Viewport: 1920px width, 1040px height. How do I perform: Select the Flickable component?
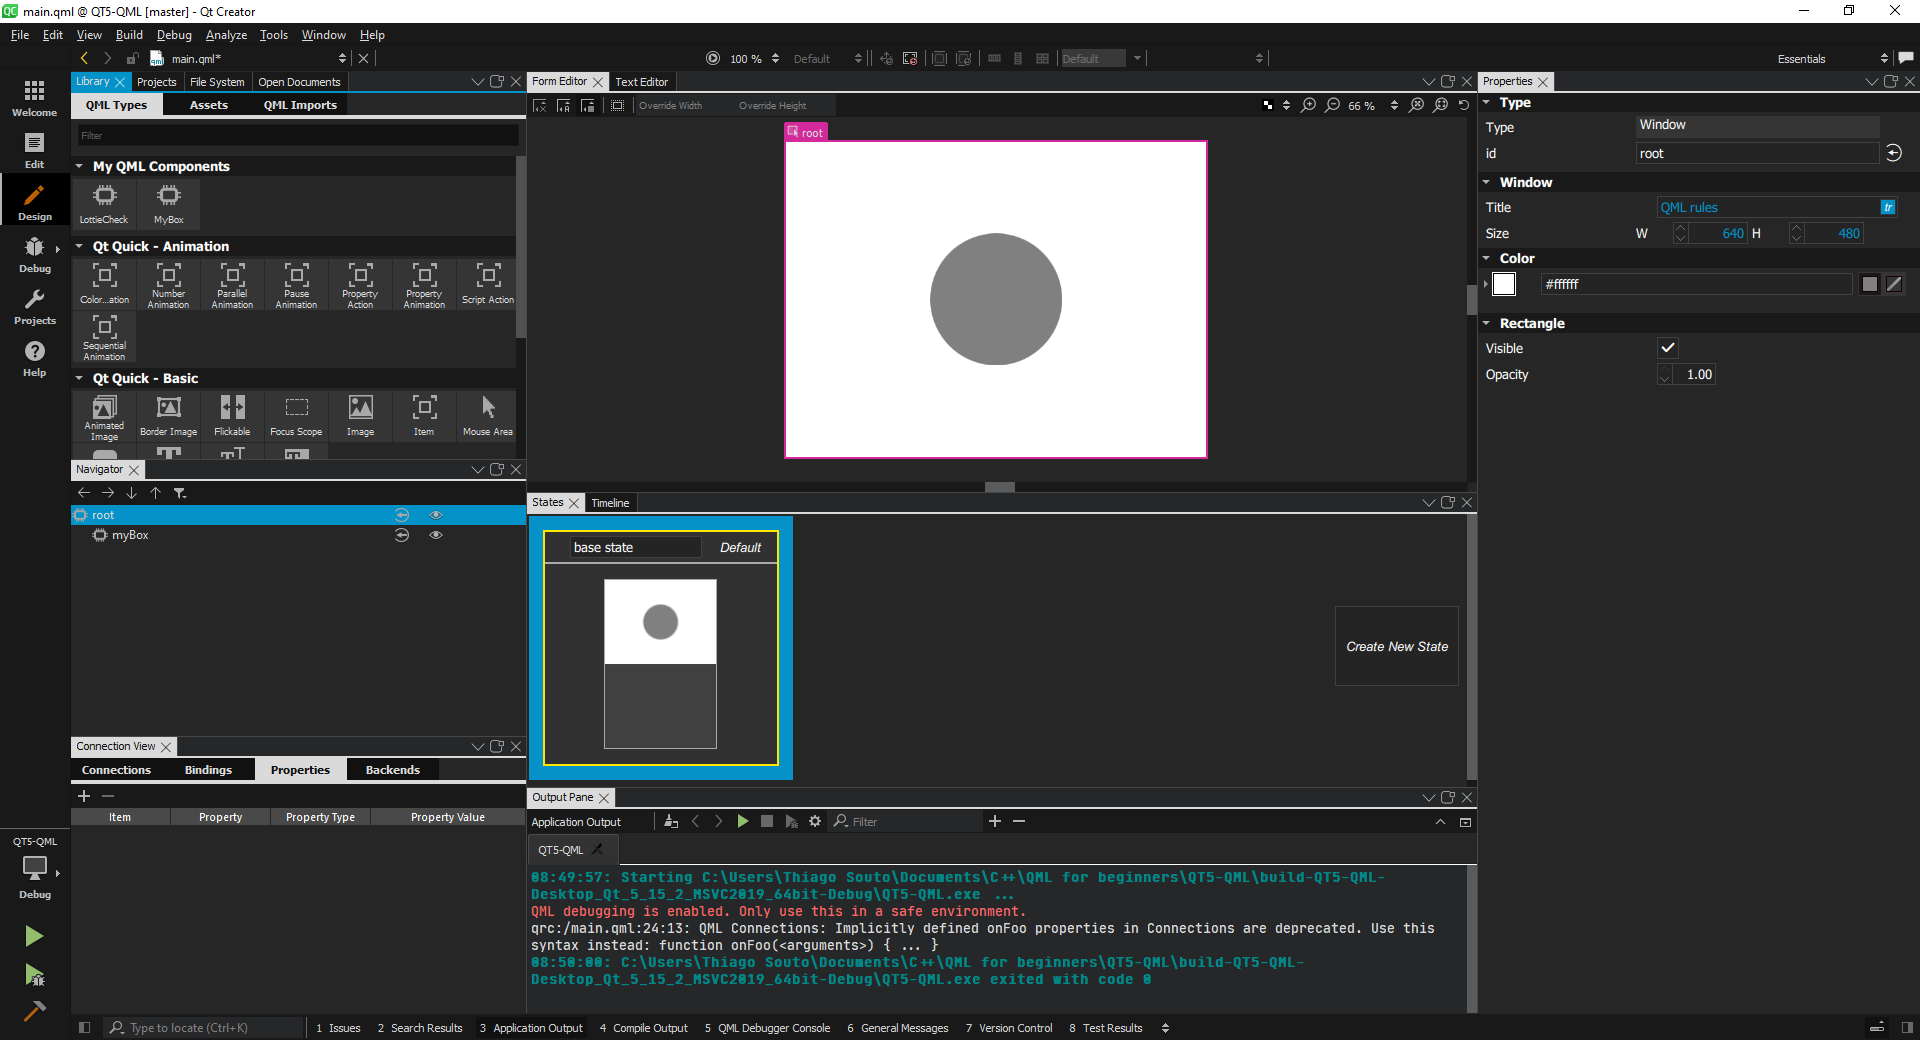232,417
